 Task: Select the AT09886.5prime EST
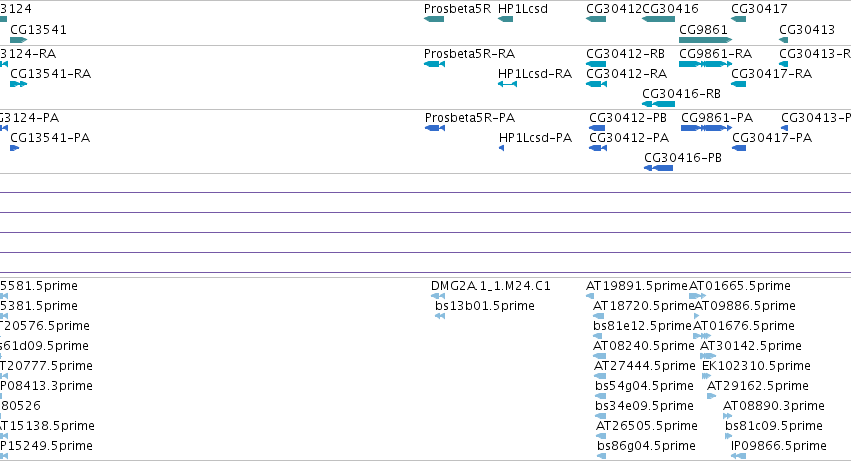click(x=697, y=316)
